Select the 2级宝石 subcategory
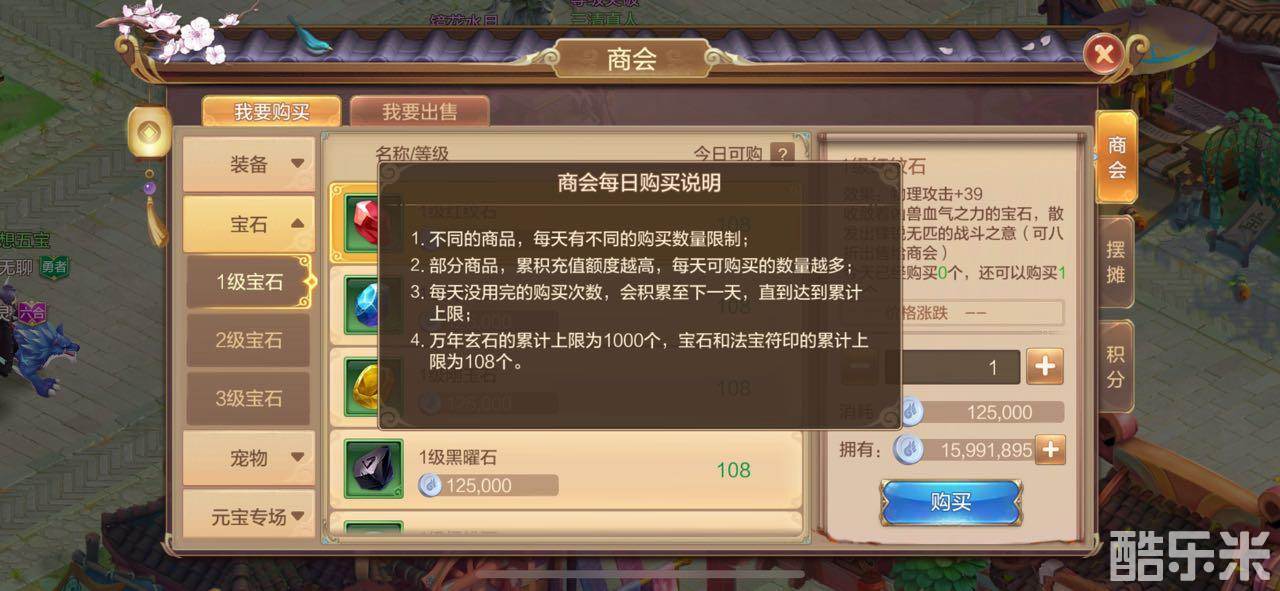 (x=249, y=340)
